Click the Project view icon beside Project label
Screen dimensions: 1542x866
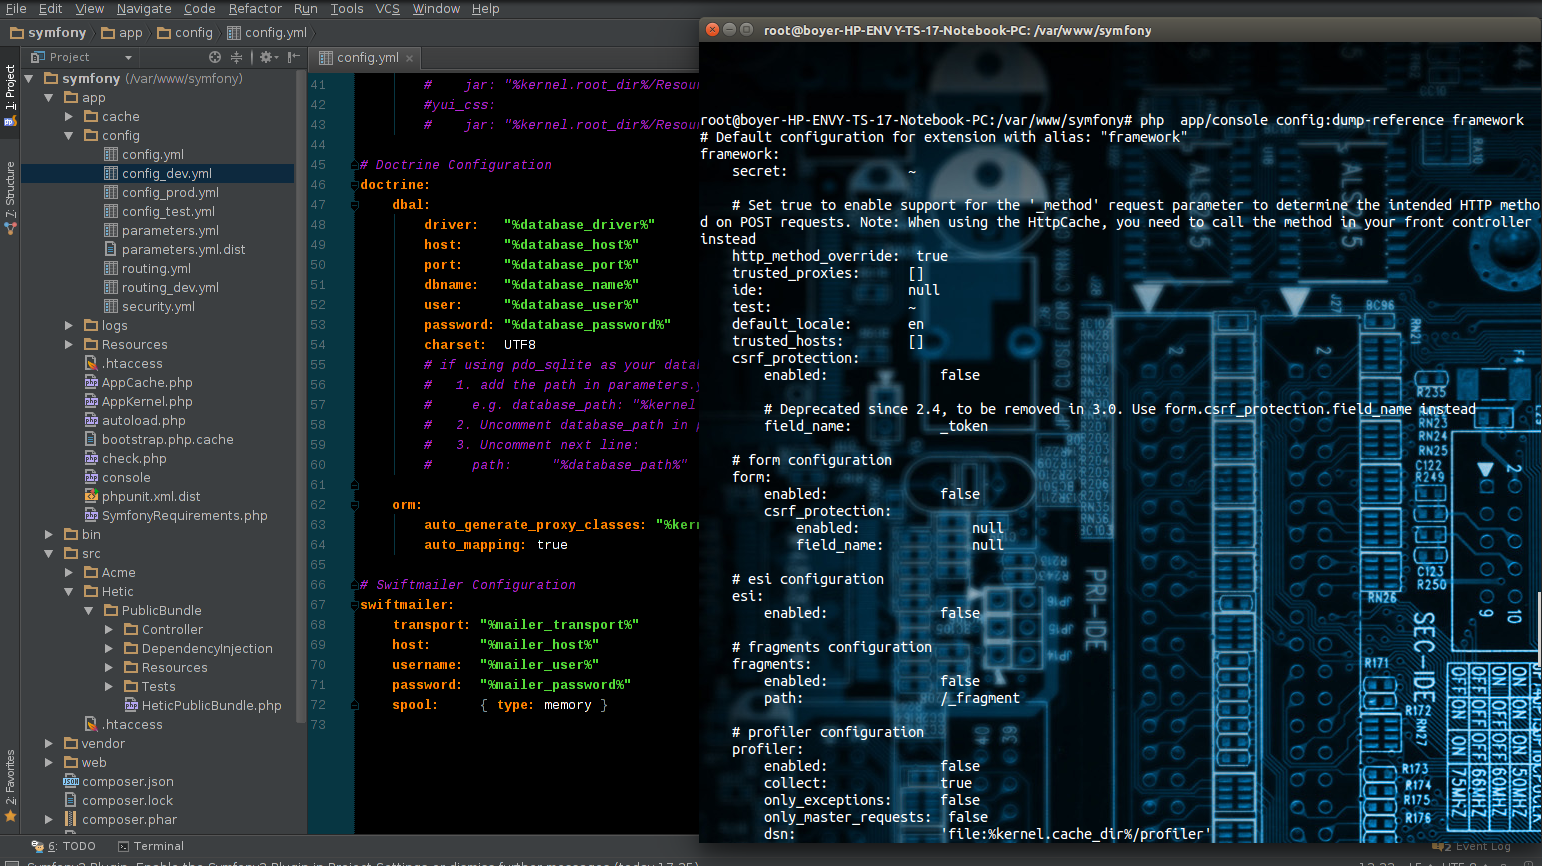(x=37, y=57)
